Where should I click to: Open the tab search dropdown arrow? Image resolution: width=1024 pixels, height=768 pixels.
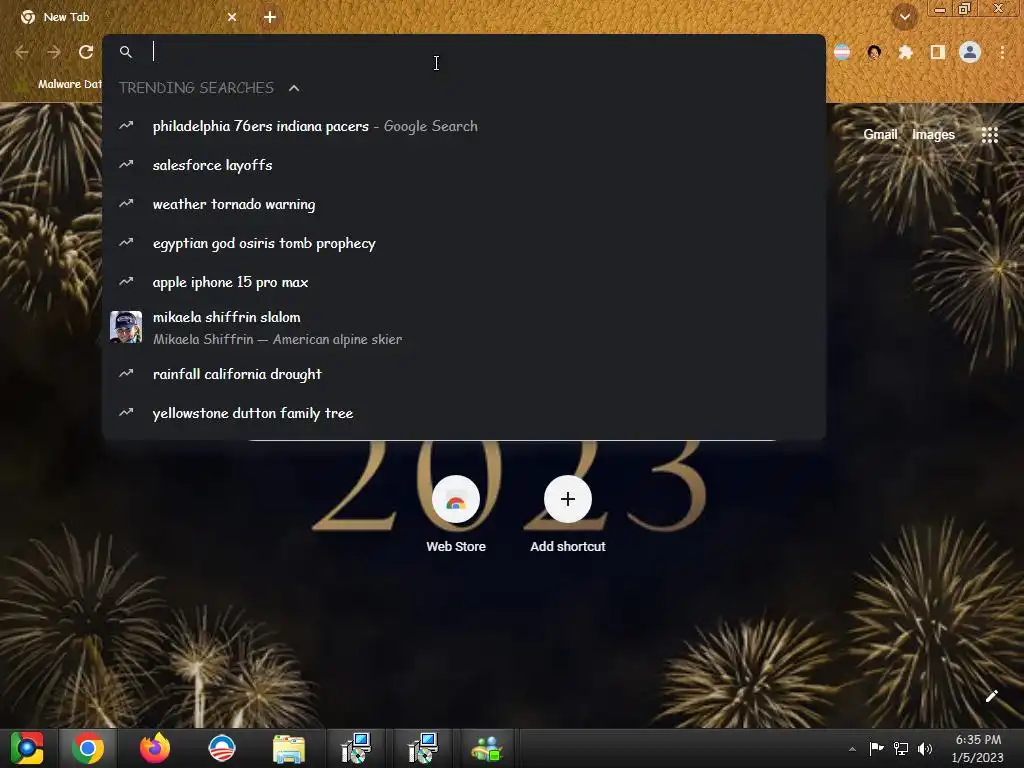pos(904,17)
